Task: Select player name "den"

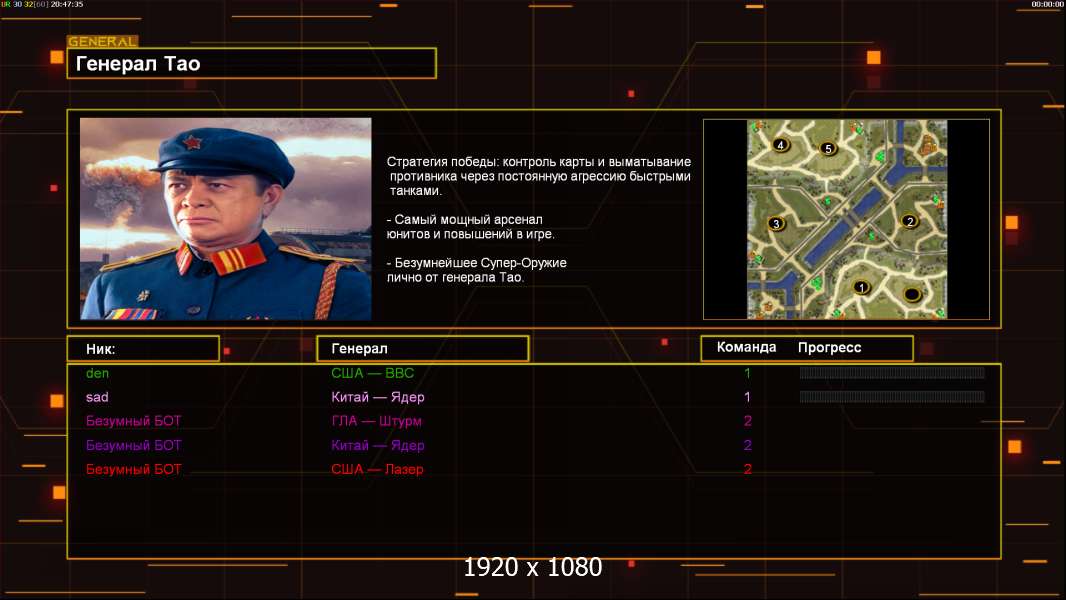Action: pos(97,373)
